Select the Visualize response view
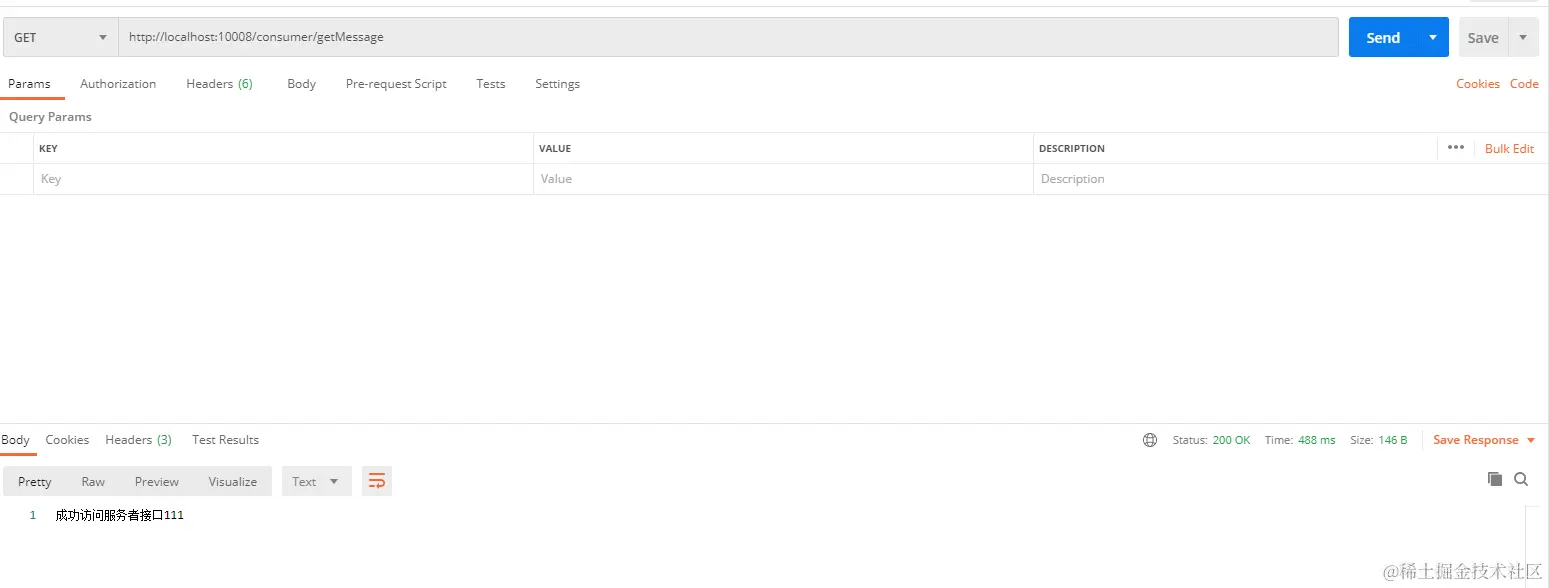Viewport: 1549px width, 588px height. 233,481
